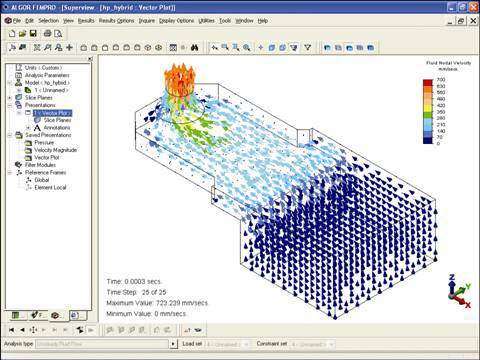Viewport: 480px width, 360px height.
Task: Click the Save floppy disk icon
Action: coord(33,34)
